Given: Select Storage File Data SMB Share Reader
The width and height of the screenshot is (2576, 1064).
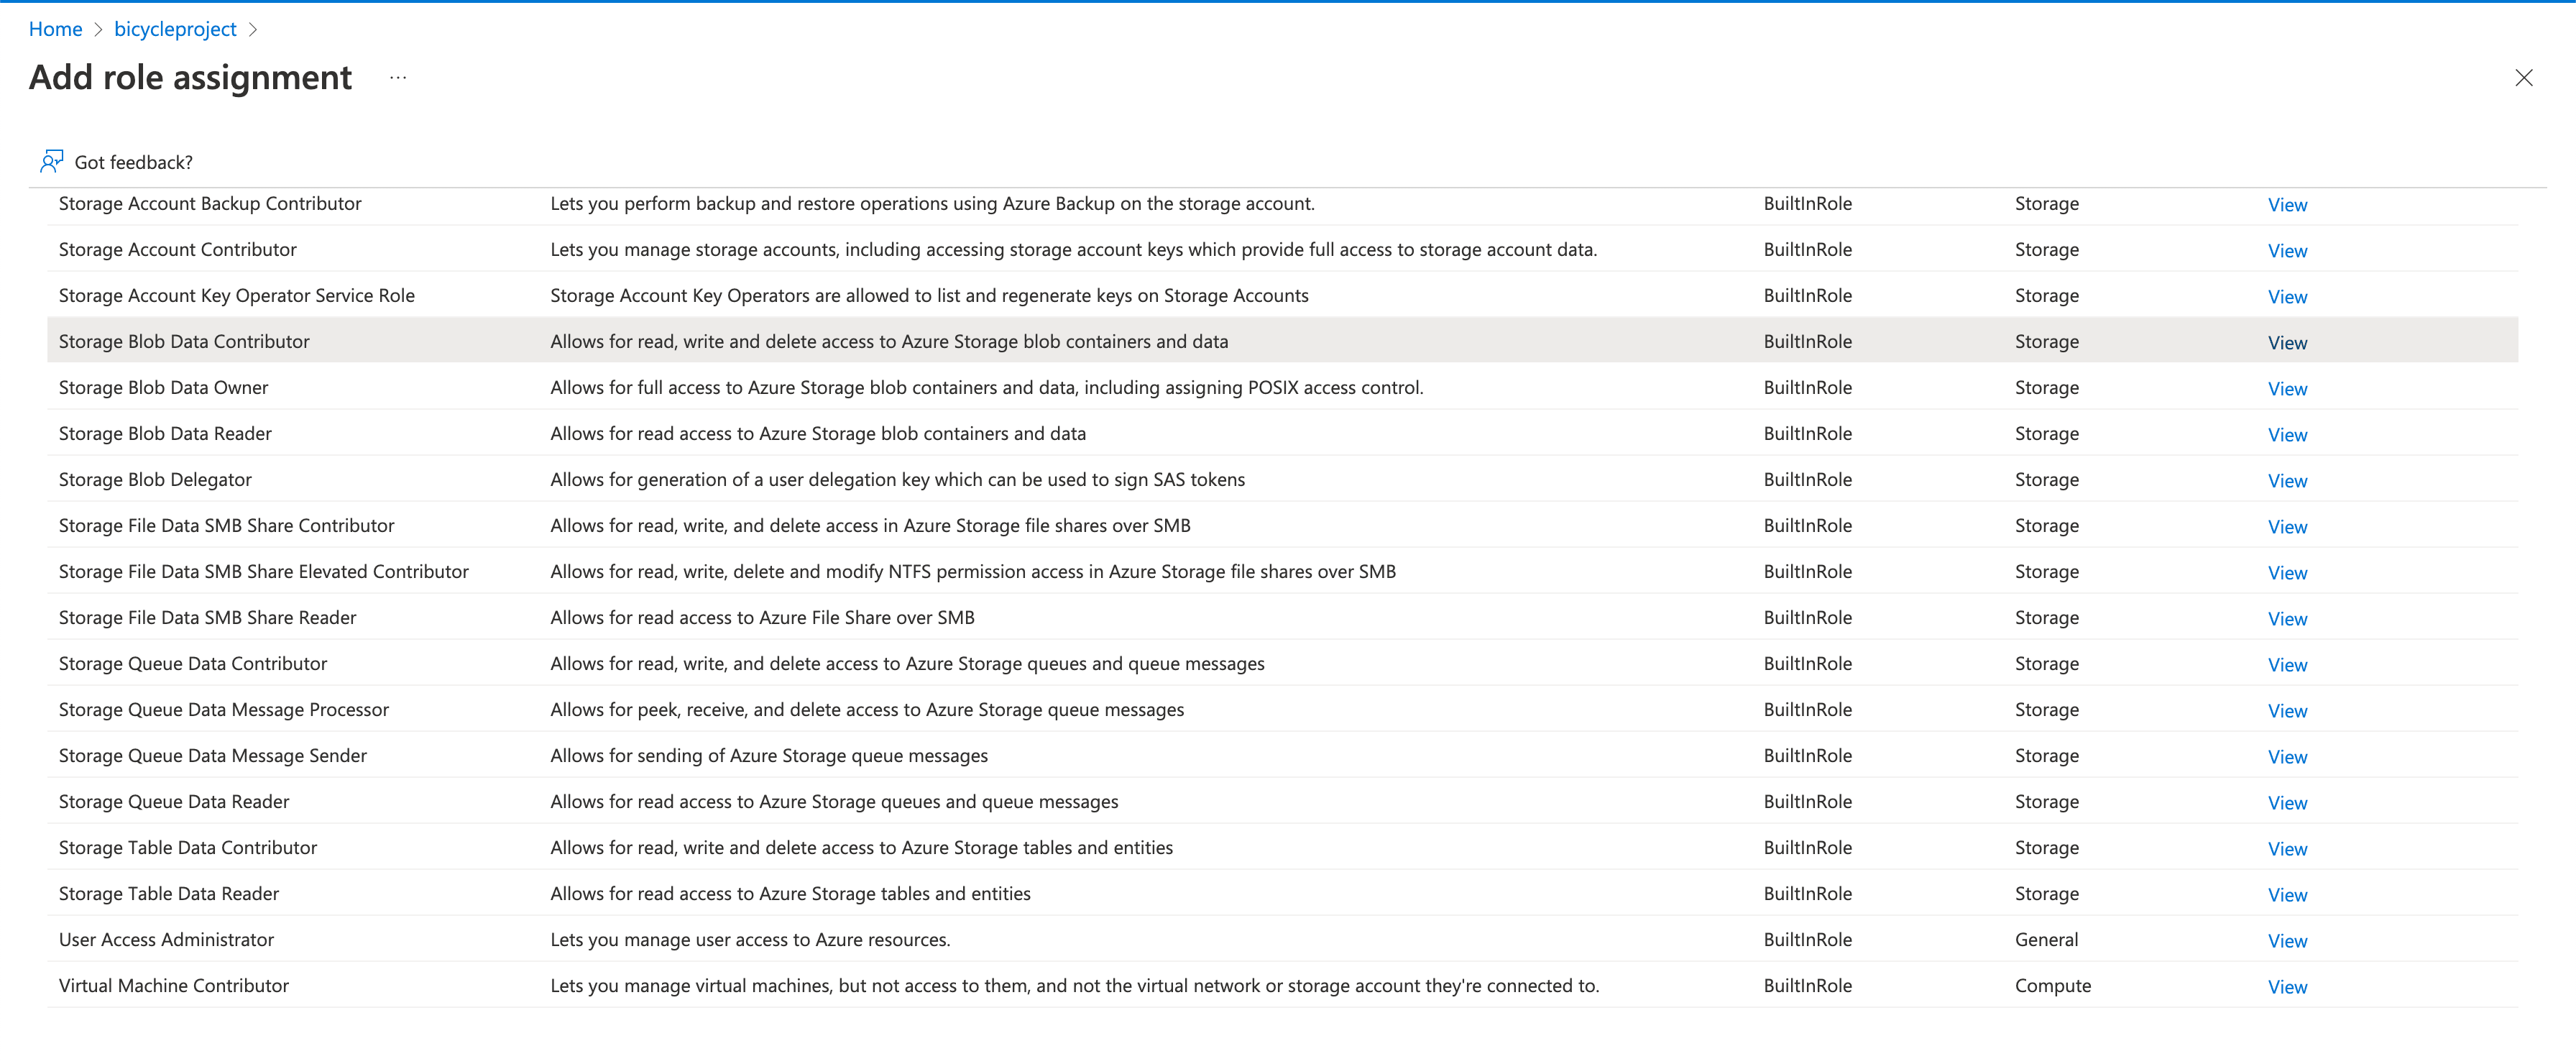Looking at the screenshot, I should pyautogui.click(x=207, y=618).
